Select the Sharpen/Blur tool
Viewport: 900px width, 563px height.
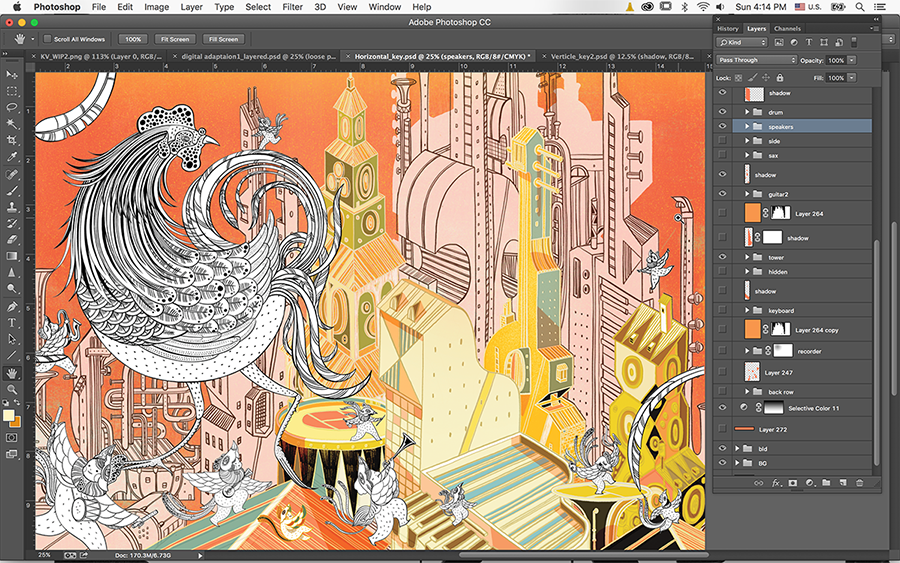pyautogui.click(x=11, y=273)
